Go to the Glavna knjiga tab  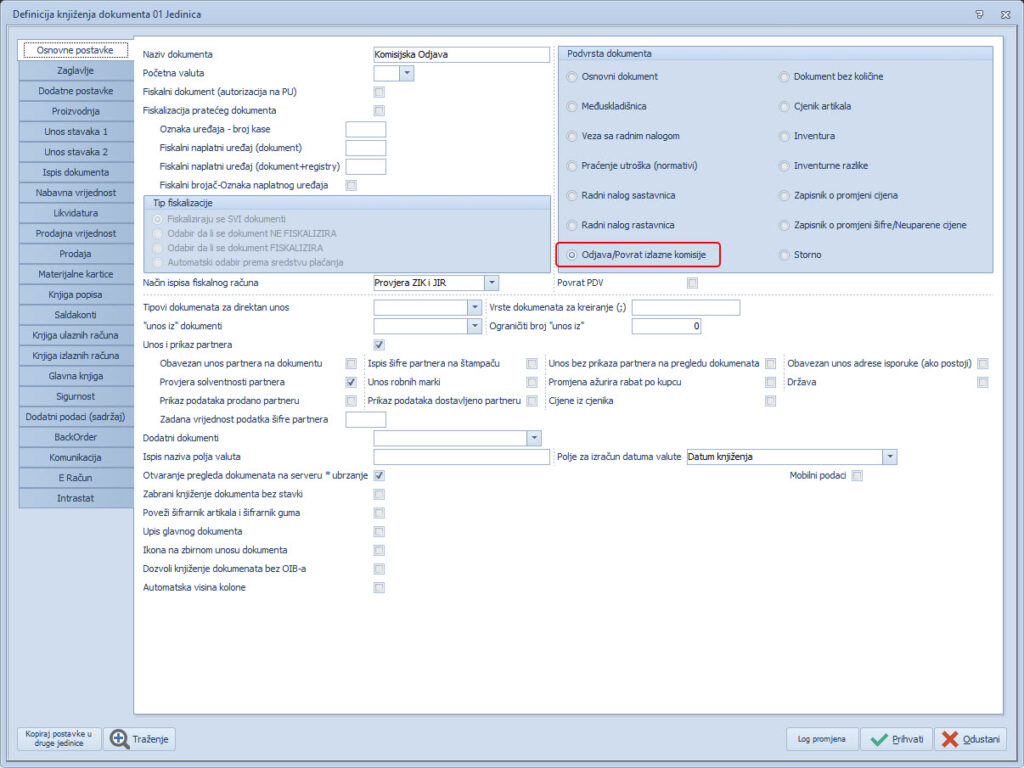click(76, 376)
